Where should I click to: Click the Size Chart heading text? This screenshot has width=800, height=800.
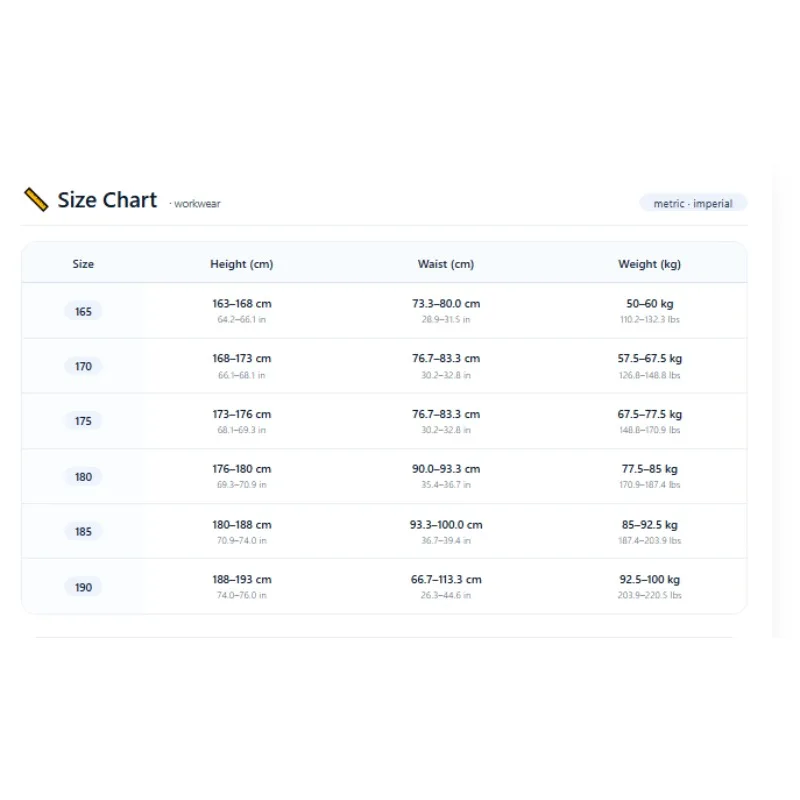107,199
